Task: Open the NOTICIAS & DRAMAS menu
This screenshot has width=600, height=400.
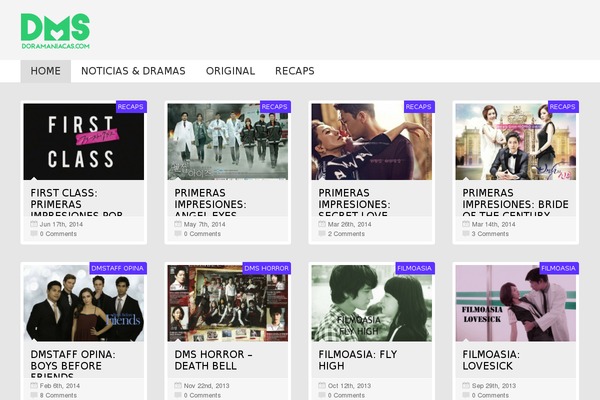Action: pos(133,71)
